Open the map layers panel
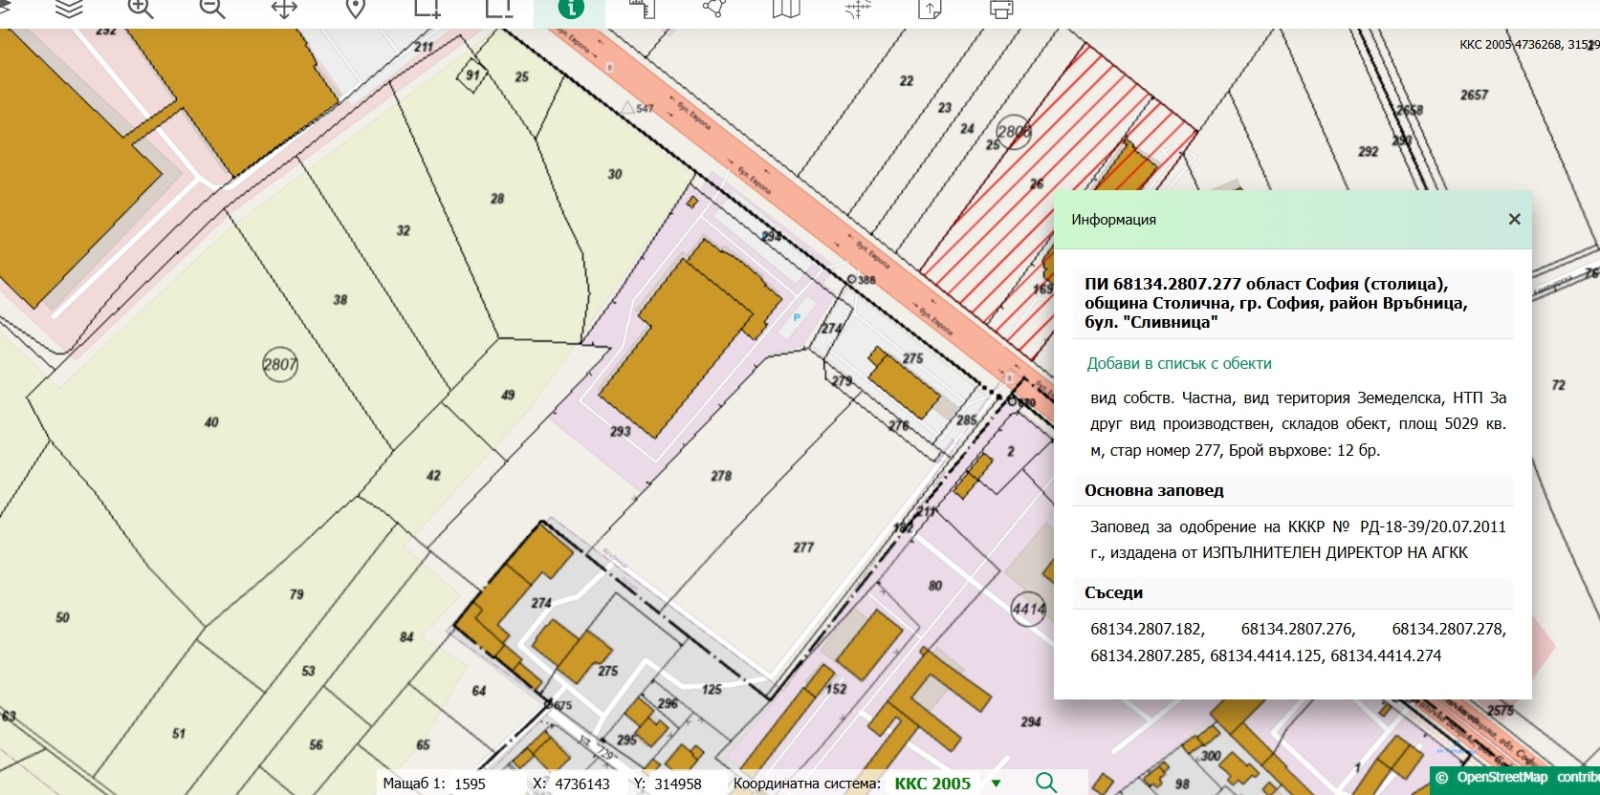Image resolution: width=1600 pixels, height=795 pixels. (x=69, y=9)
